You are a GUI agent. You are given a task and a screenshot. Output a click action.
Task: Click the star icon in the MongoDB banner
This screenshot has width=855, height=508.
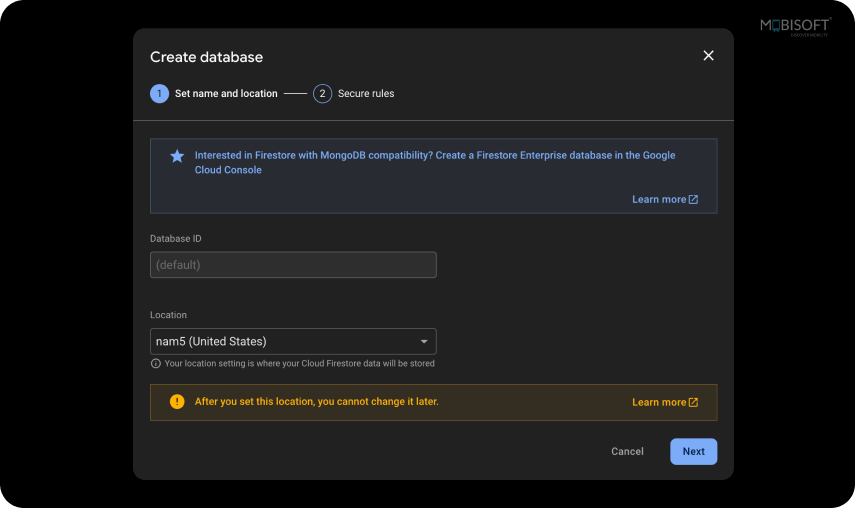177,156
